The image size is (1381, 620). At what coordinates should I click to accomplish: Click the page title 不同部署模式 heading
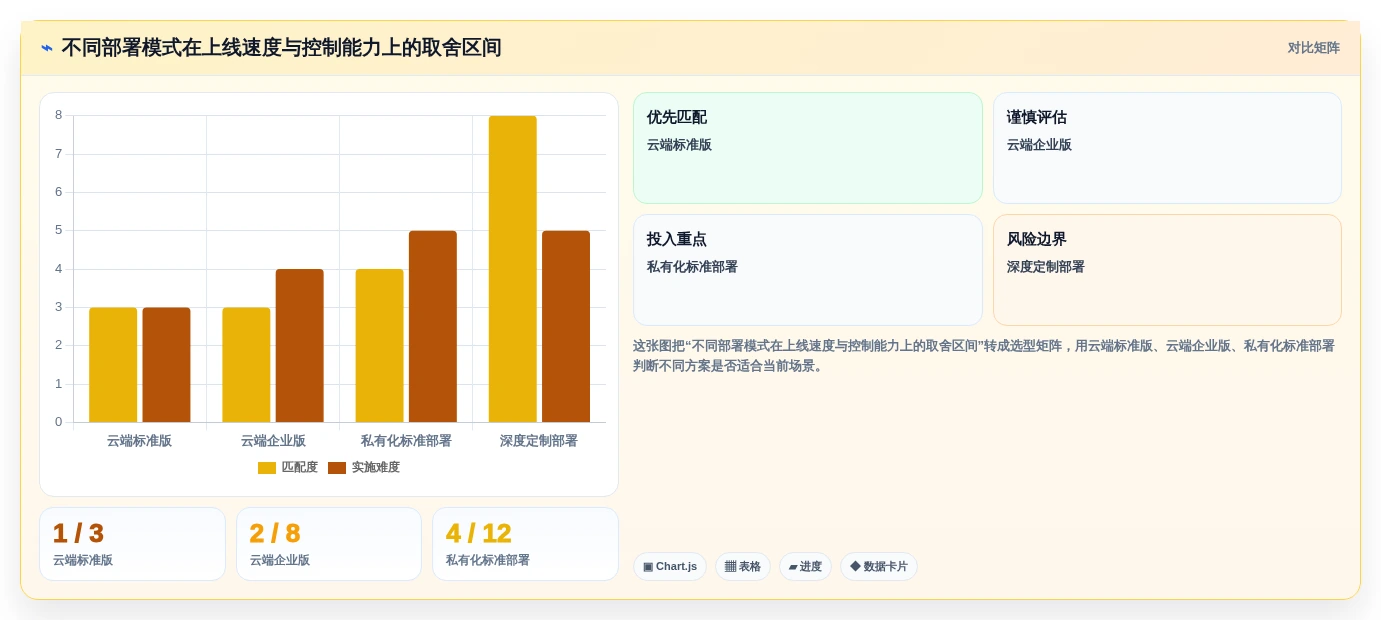coord(281,48)
